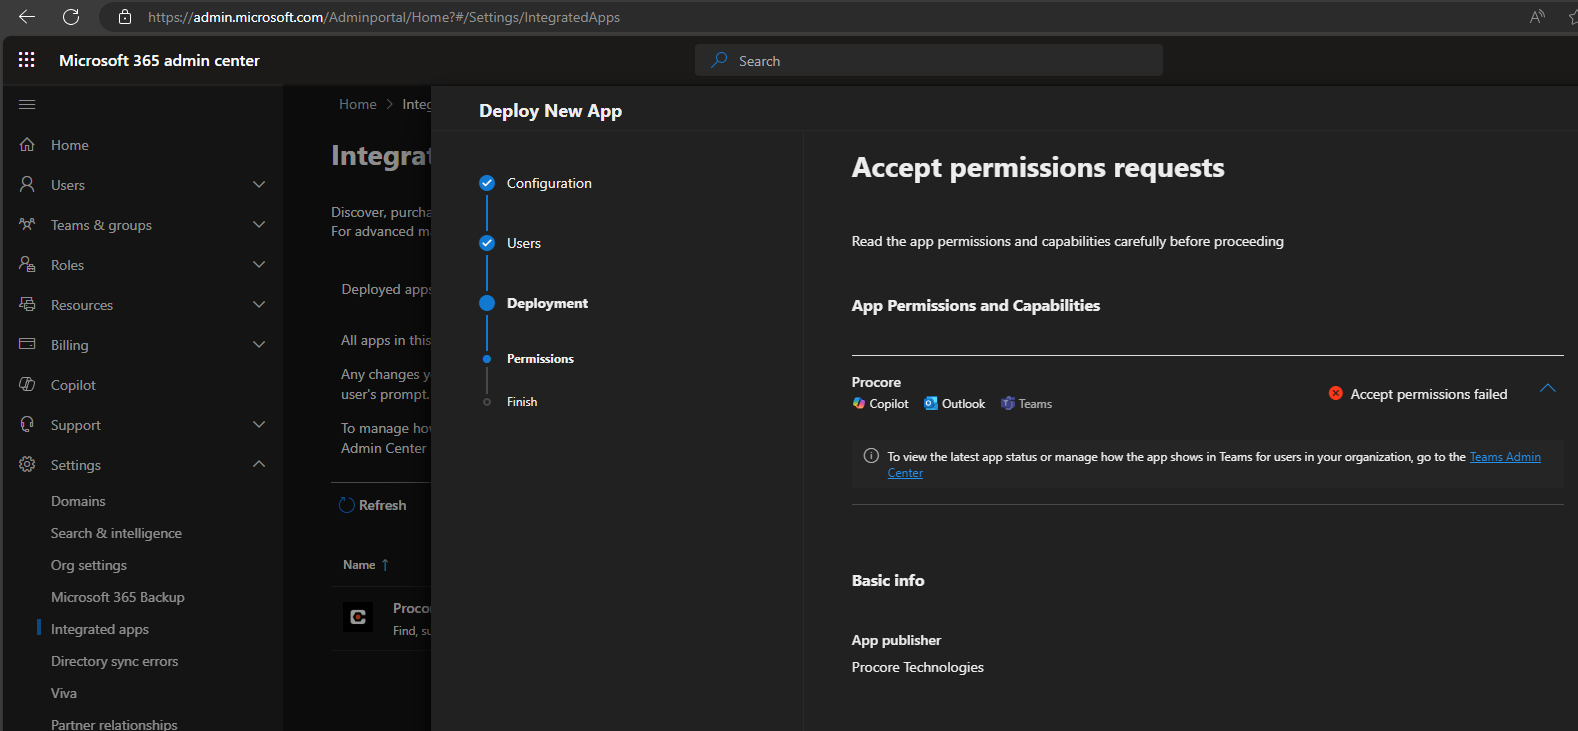The height and width of the screenshot is (731, 1578).
Task: Click the Teams & groups icon in sidebar
Action: (27, 225)
